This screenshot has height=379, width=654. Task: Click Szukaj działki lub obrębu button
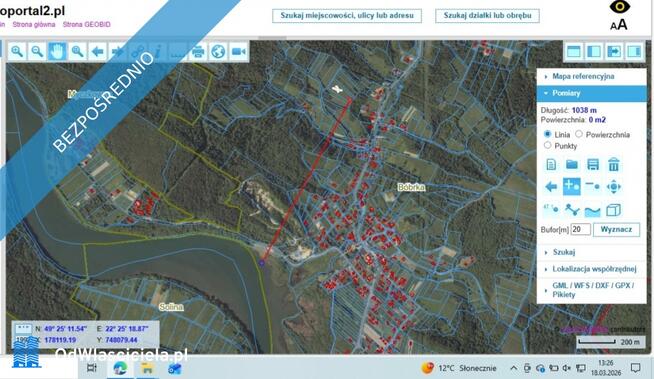(487, 16)
